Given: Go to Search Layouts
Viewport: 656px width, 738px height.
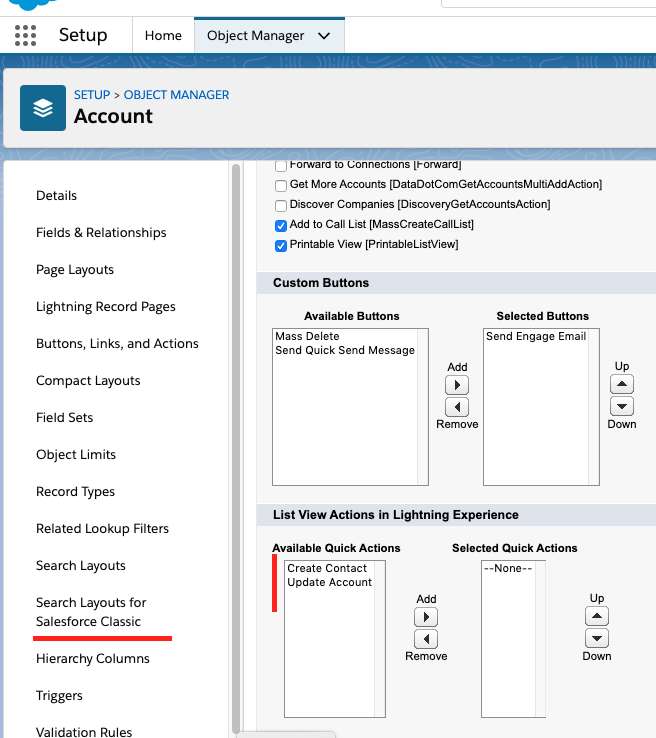Looking at the screenshot, I should coord(80,565).
